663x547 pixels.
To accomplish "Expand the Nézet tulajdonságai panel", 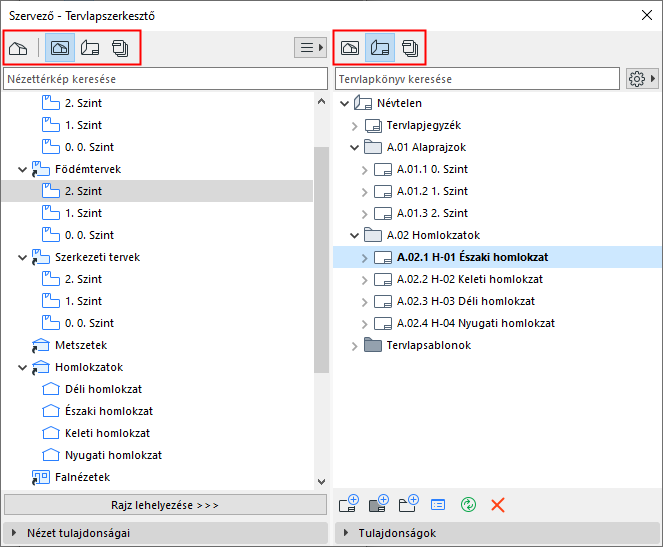I will [x=14, y=533].
